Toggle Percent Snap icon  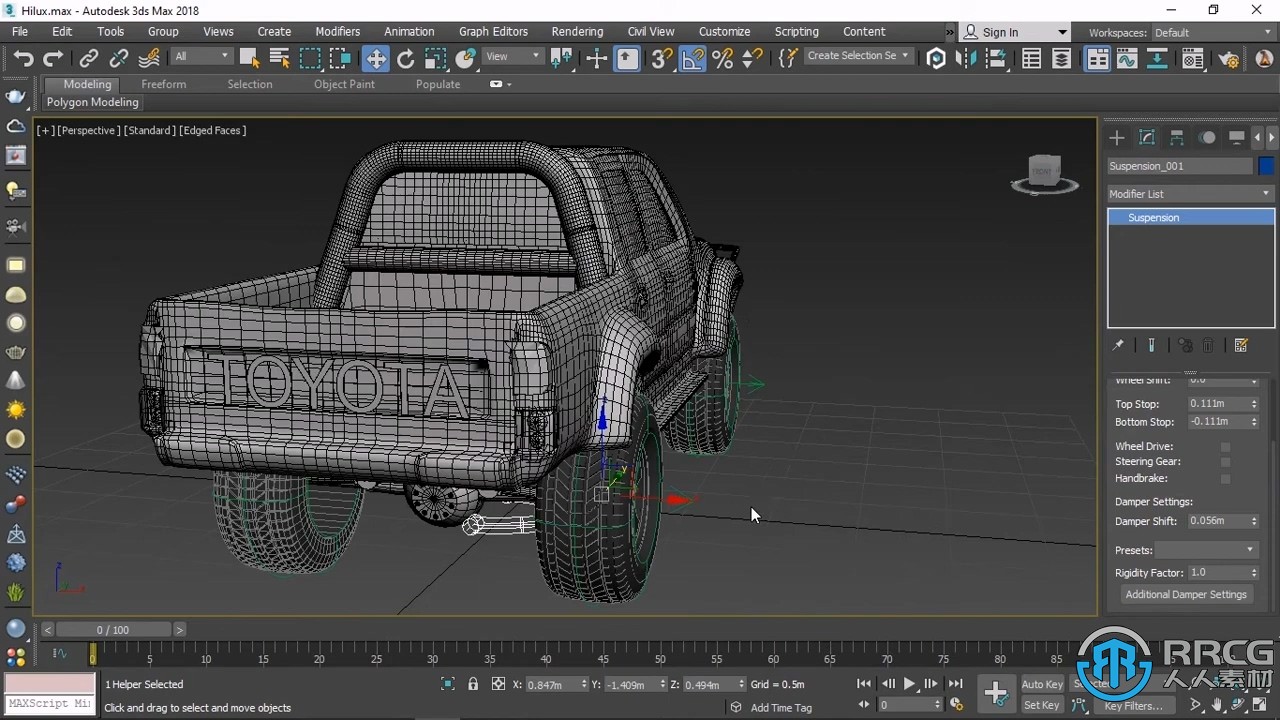point(723,58)
